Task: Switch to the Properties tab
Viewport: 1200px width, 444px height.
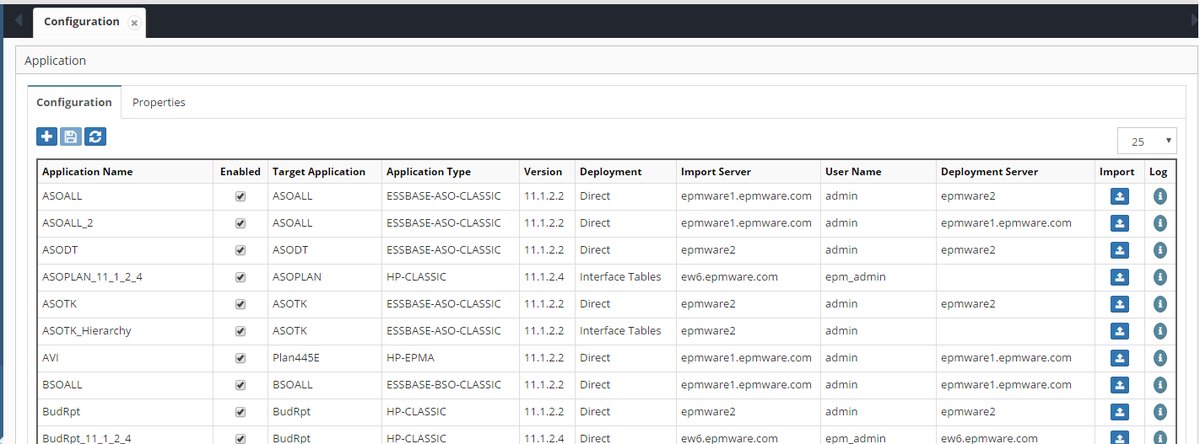Action: [159, 102]
